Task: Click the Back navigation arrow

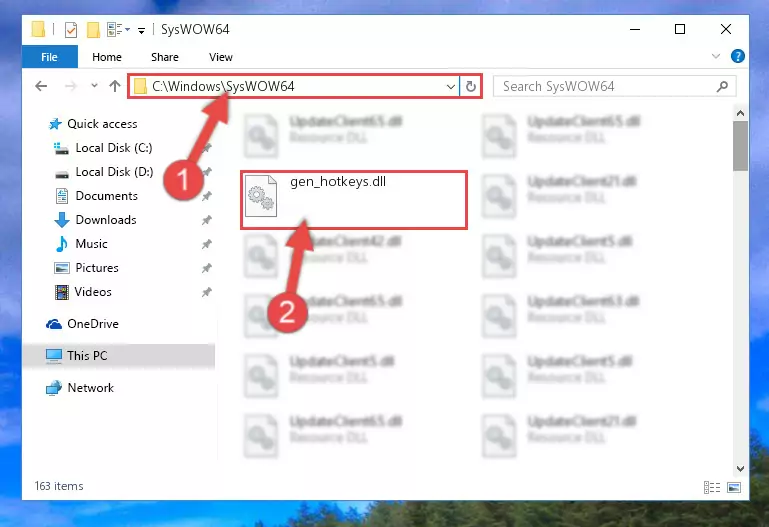Action: [x=41, y=86]
